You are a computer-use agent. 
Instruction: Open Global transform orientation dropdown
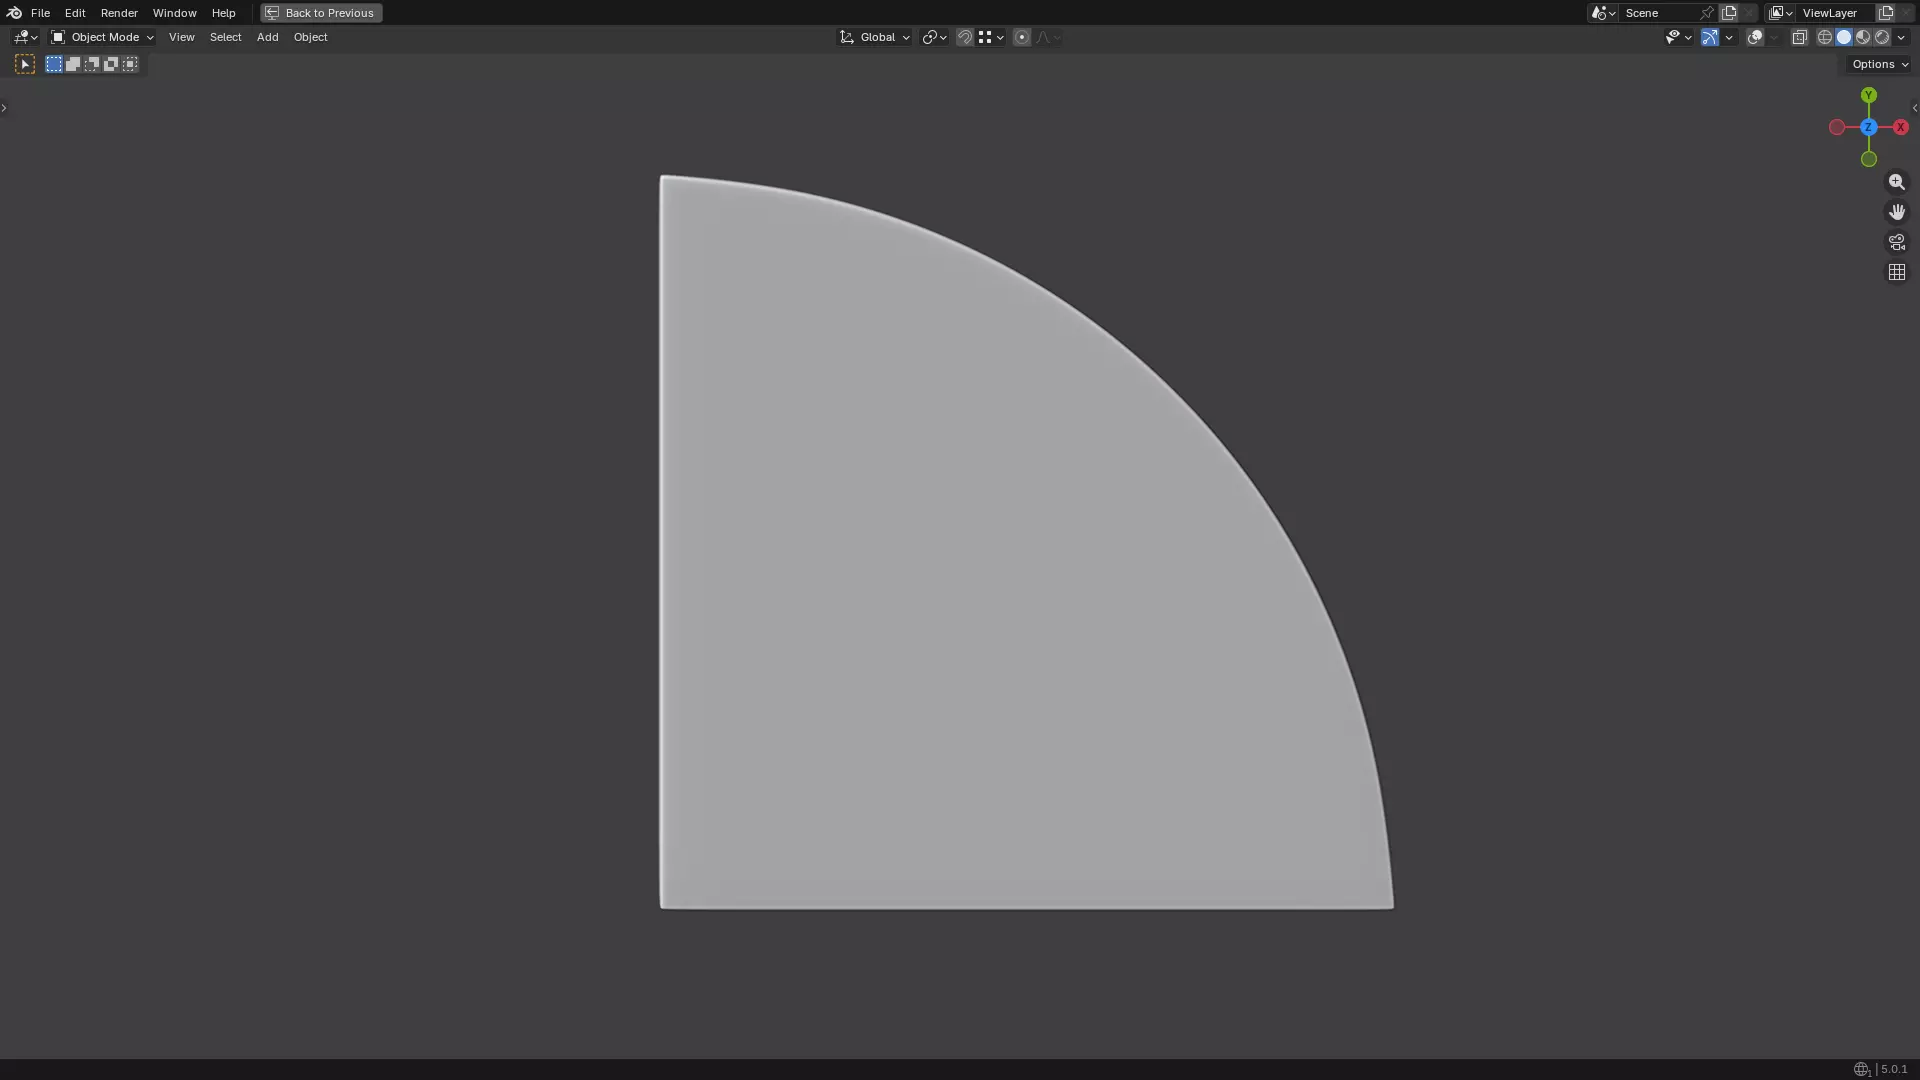point(875,37)
